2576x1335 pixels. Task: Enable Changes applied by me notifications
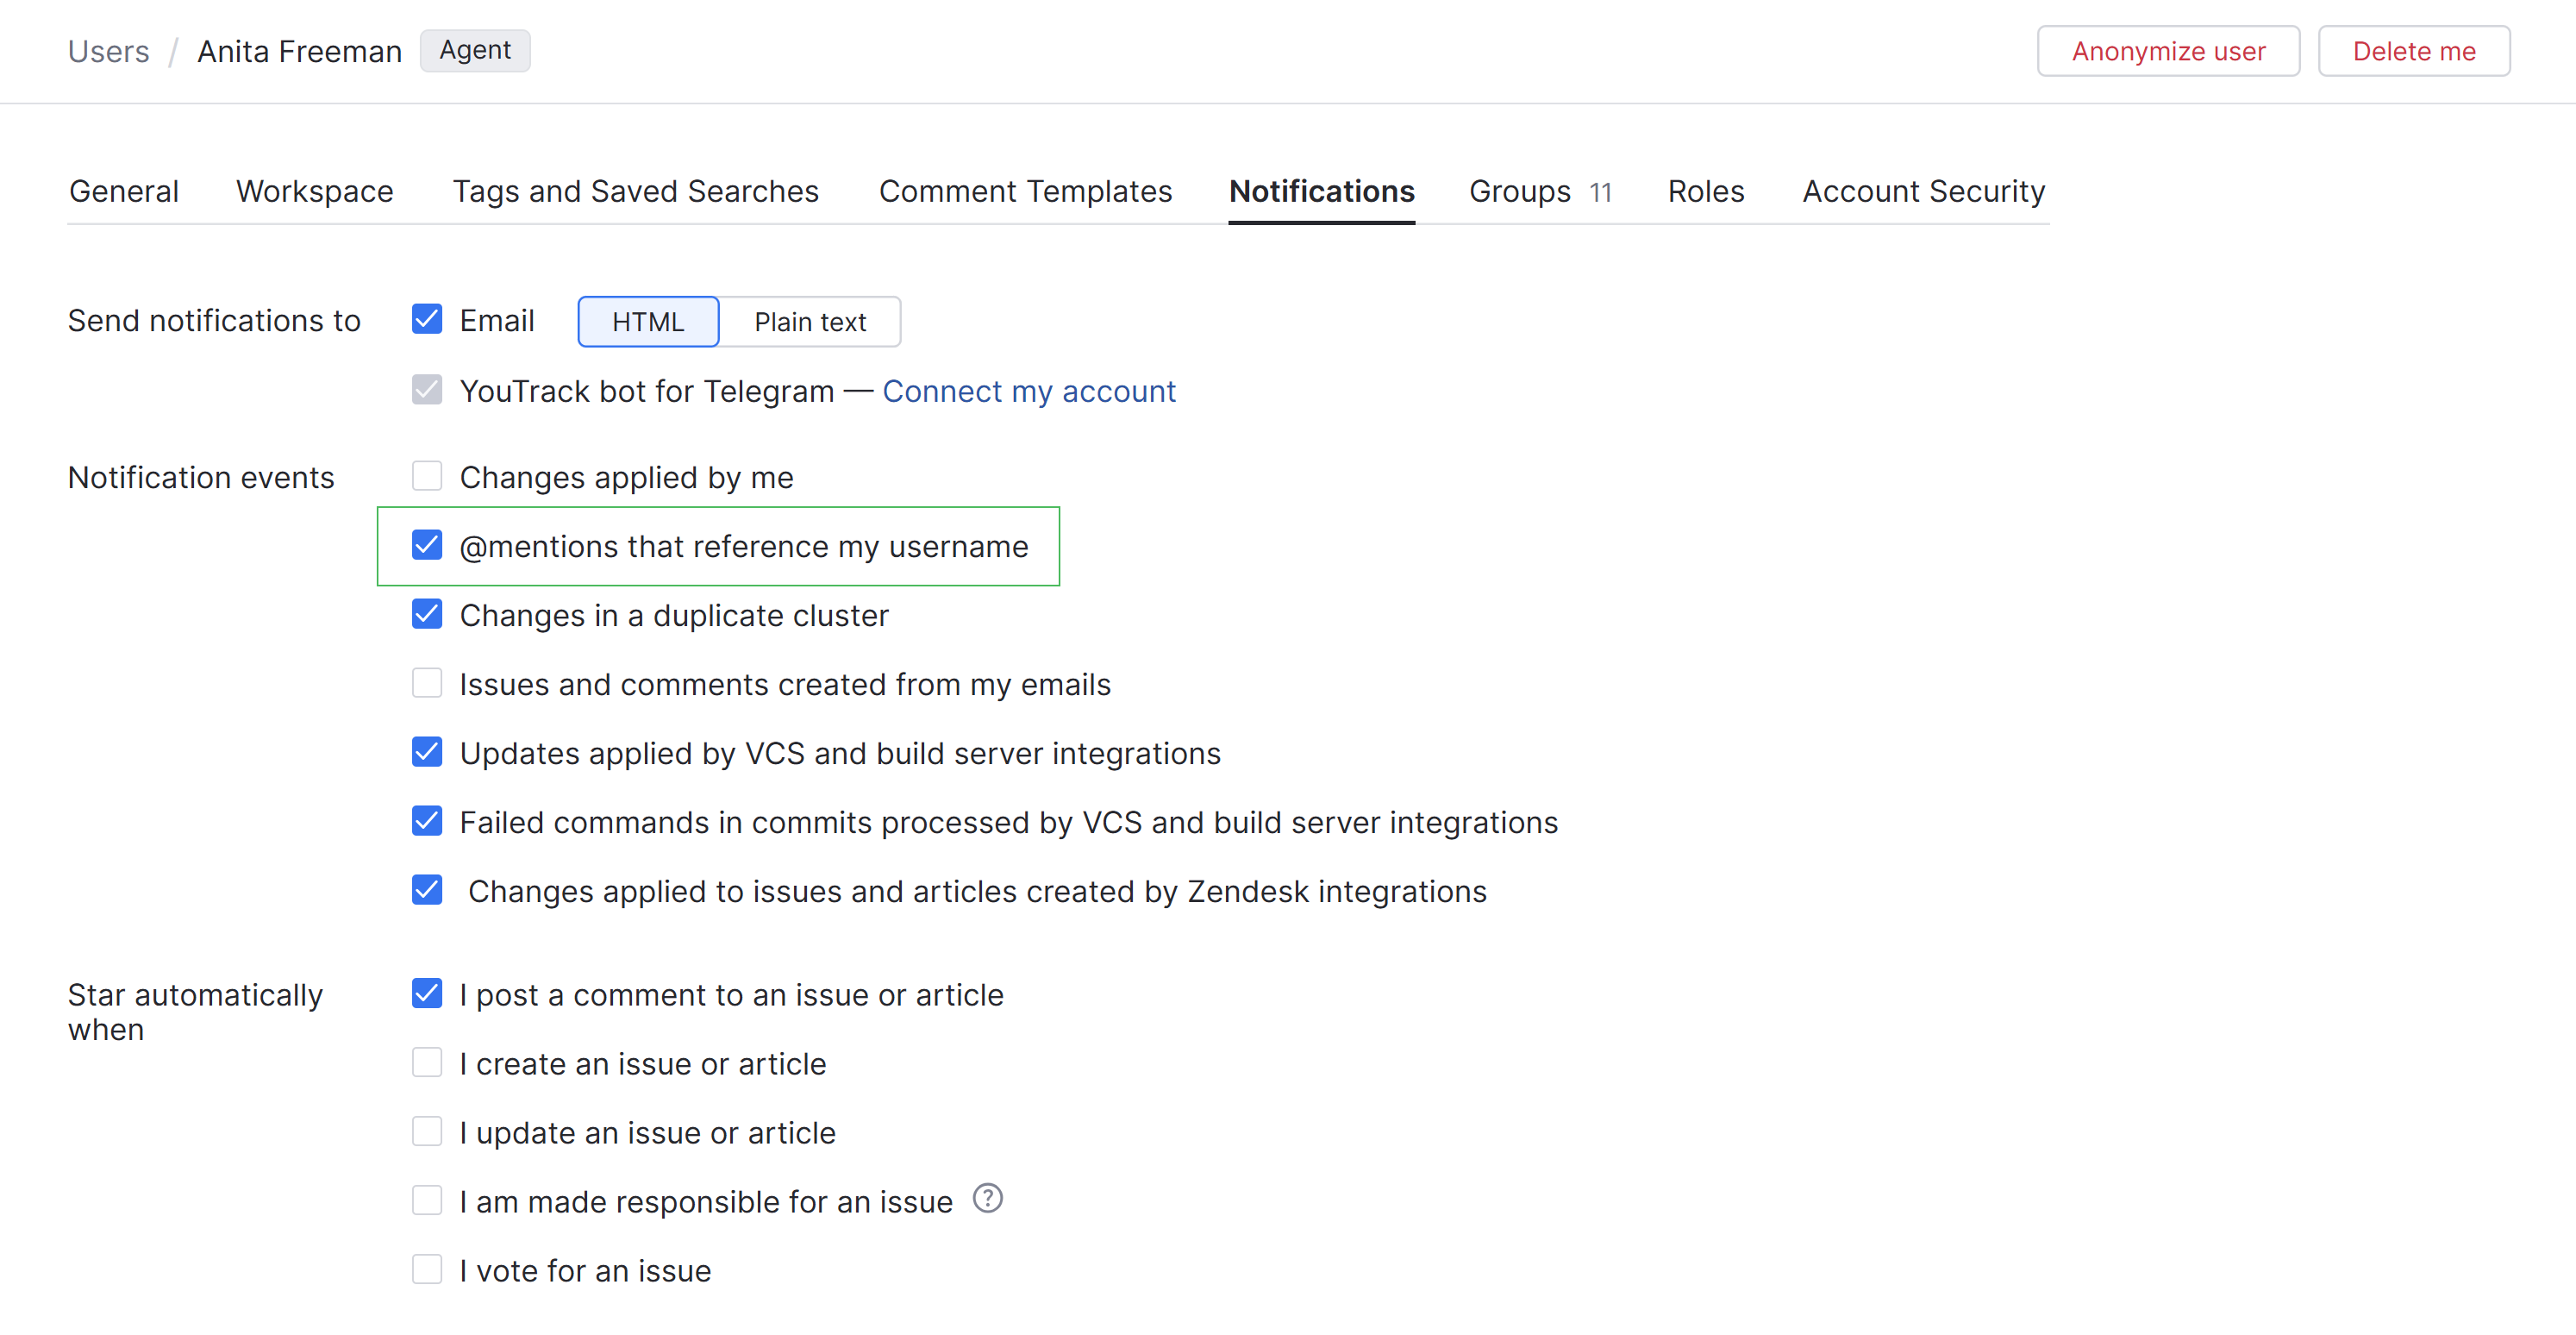click(427, 476)
